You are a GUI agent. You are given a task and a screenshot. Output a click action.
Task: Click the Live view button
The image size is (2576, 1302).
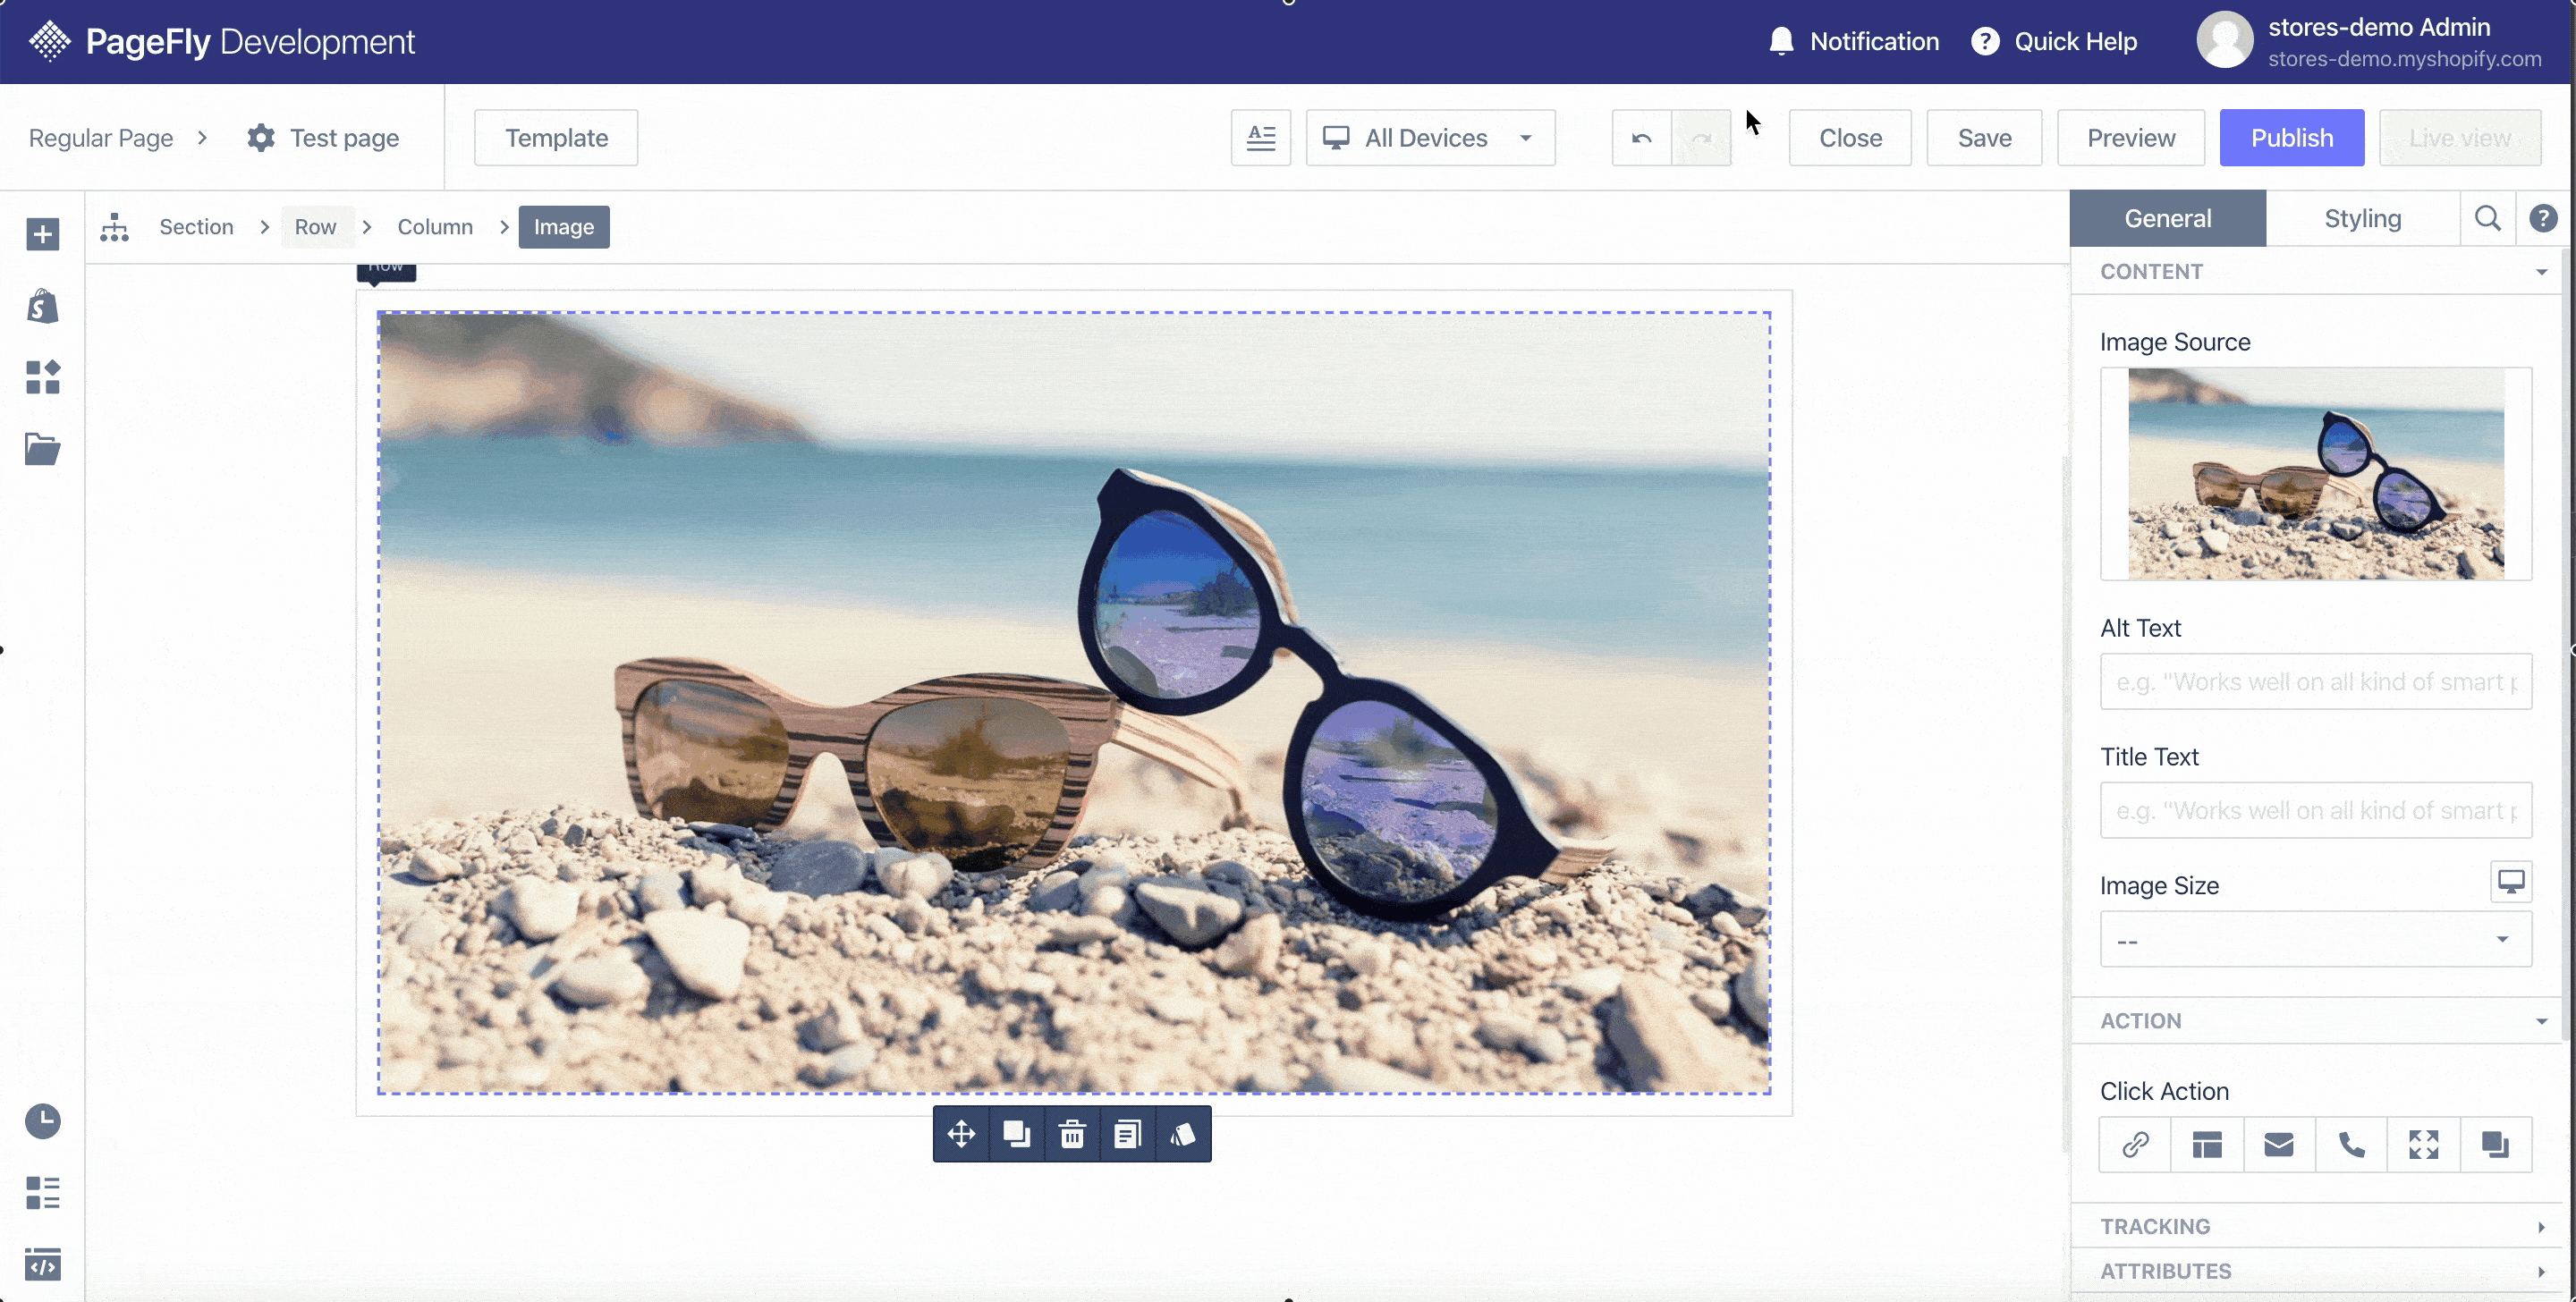[x=2459, y=138]
